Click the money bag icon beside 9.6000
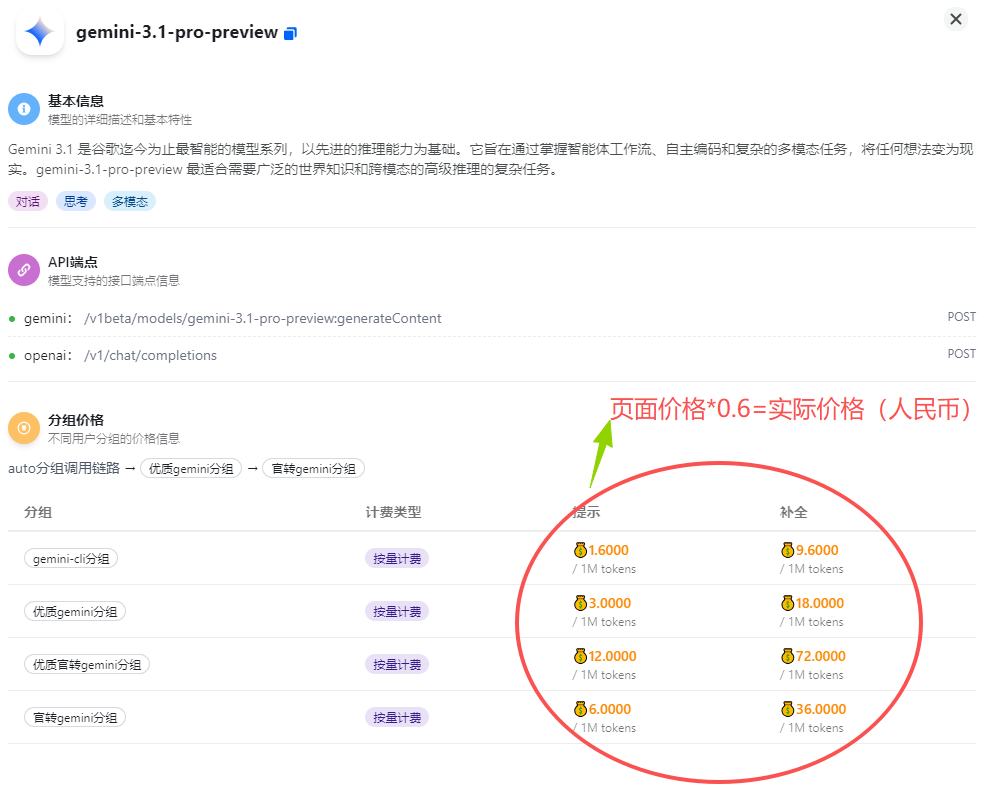 788,550
